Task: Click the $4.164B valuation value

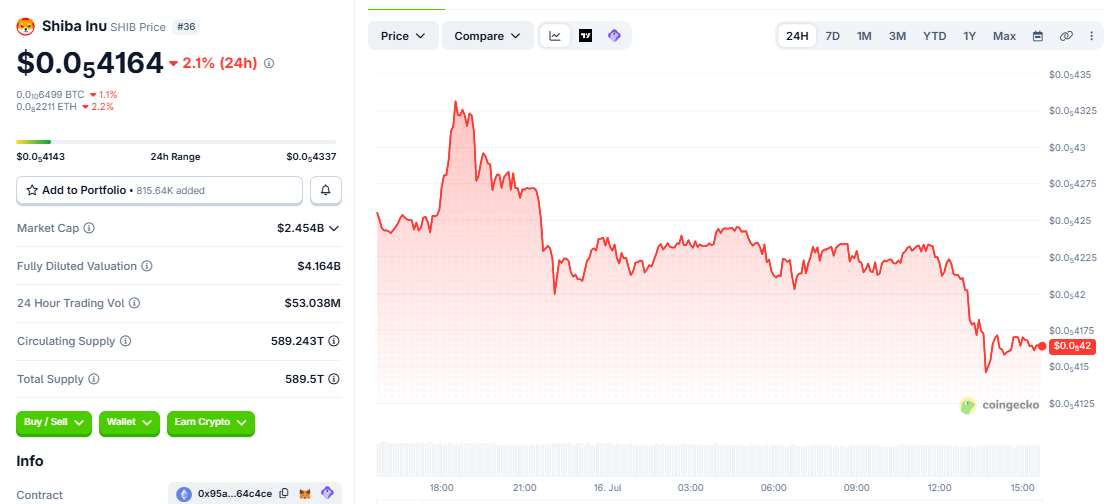Action: tap(319, 266)
